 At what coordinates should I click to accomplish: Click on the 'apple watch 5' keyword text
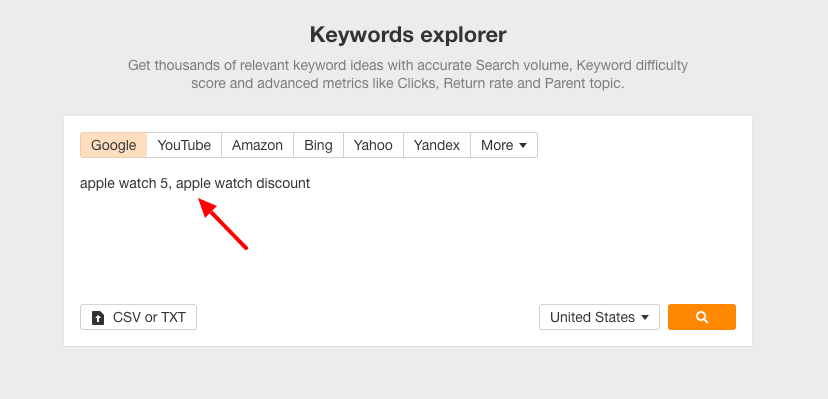coord(125,184)
